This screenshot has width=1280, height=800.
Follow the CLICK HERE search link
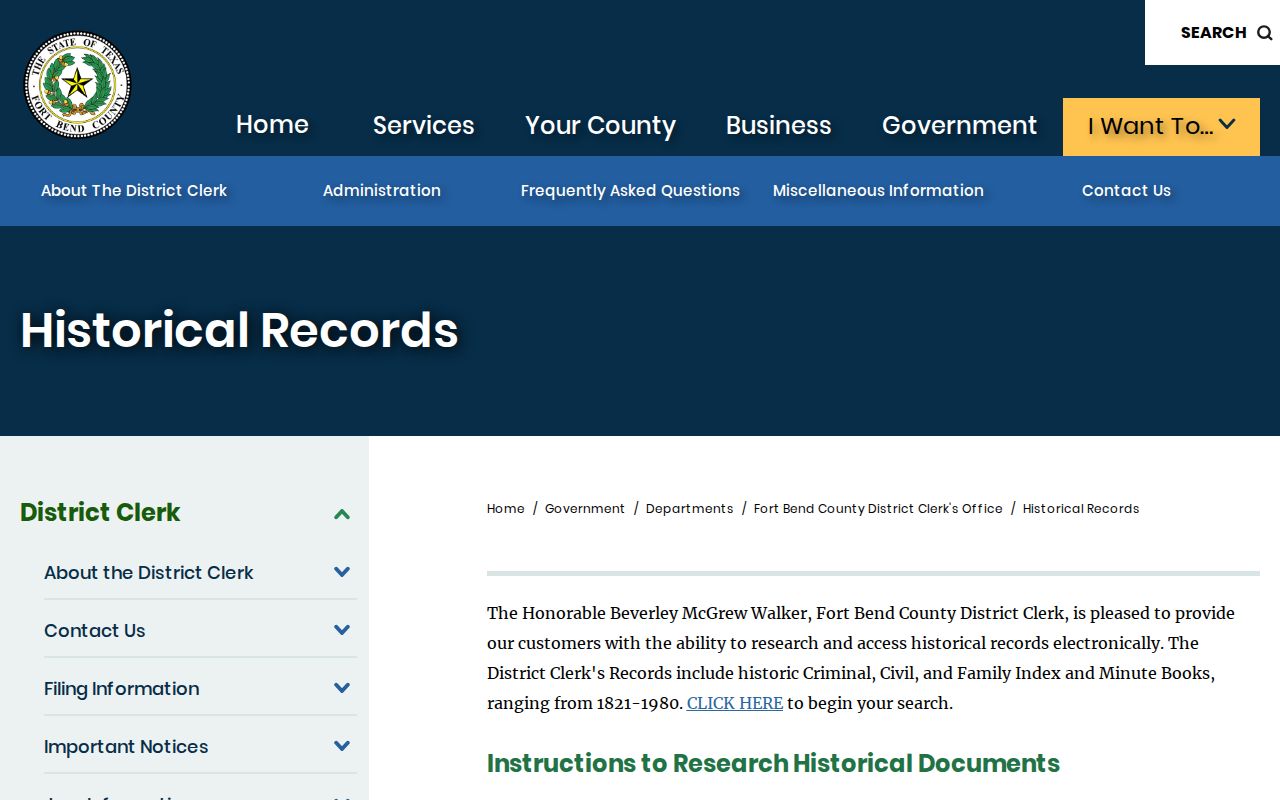pos(735,703)
